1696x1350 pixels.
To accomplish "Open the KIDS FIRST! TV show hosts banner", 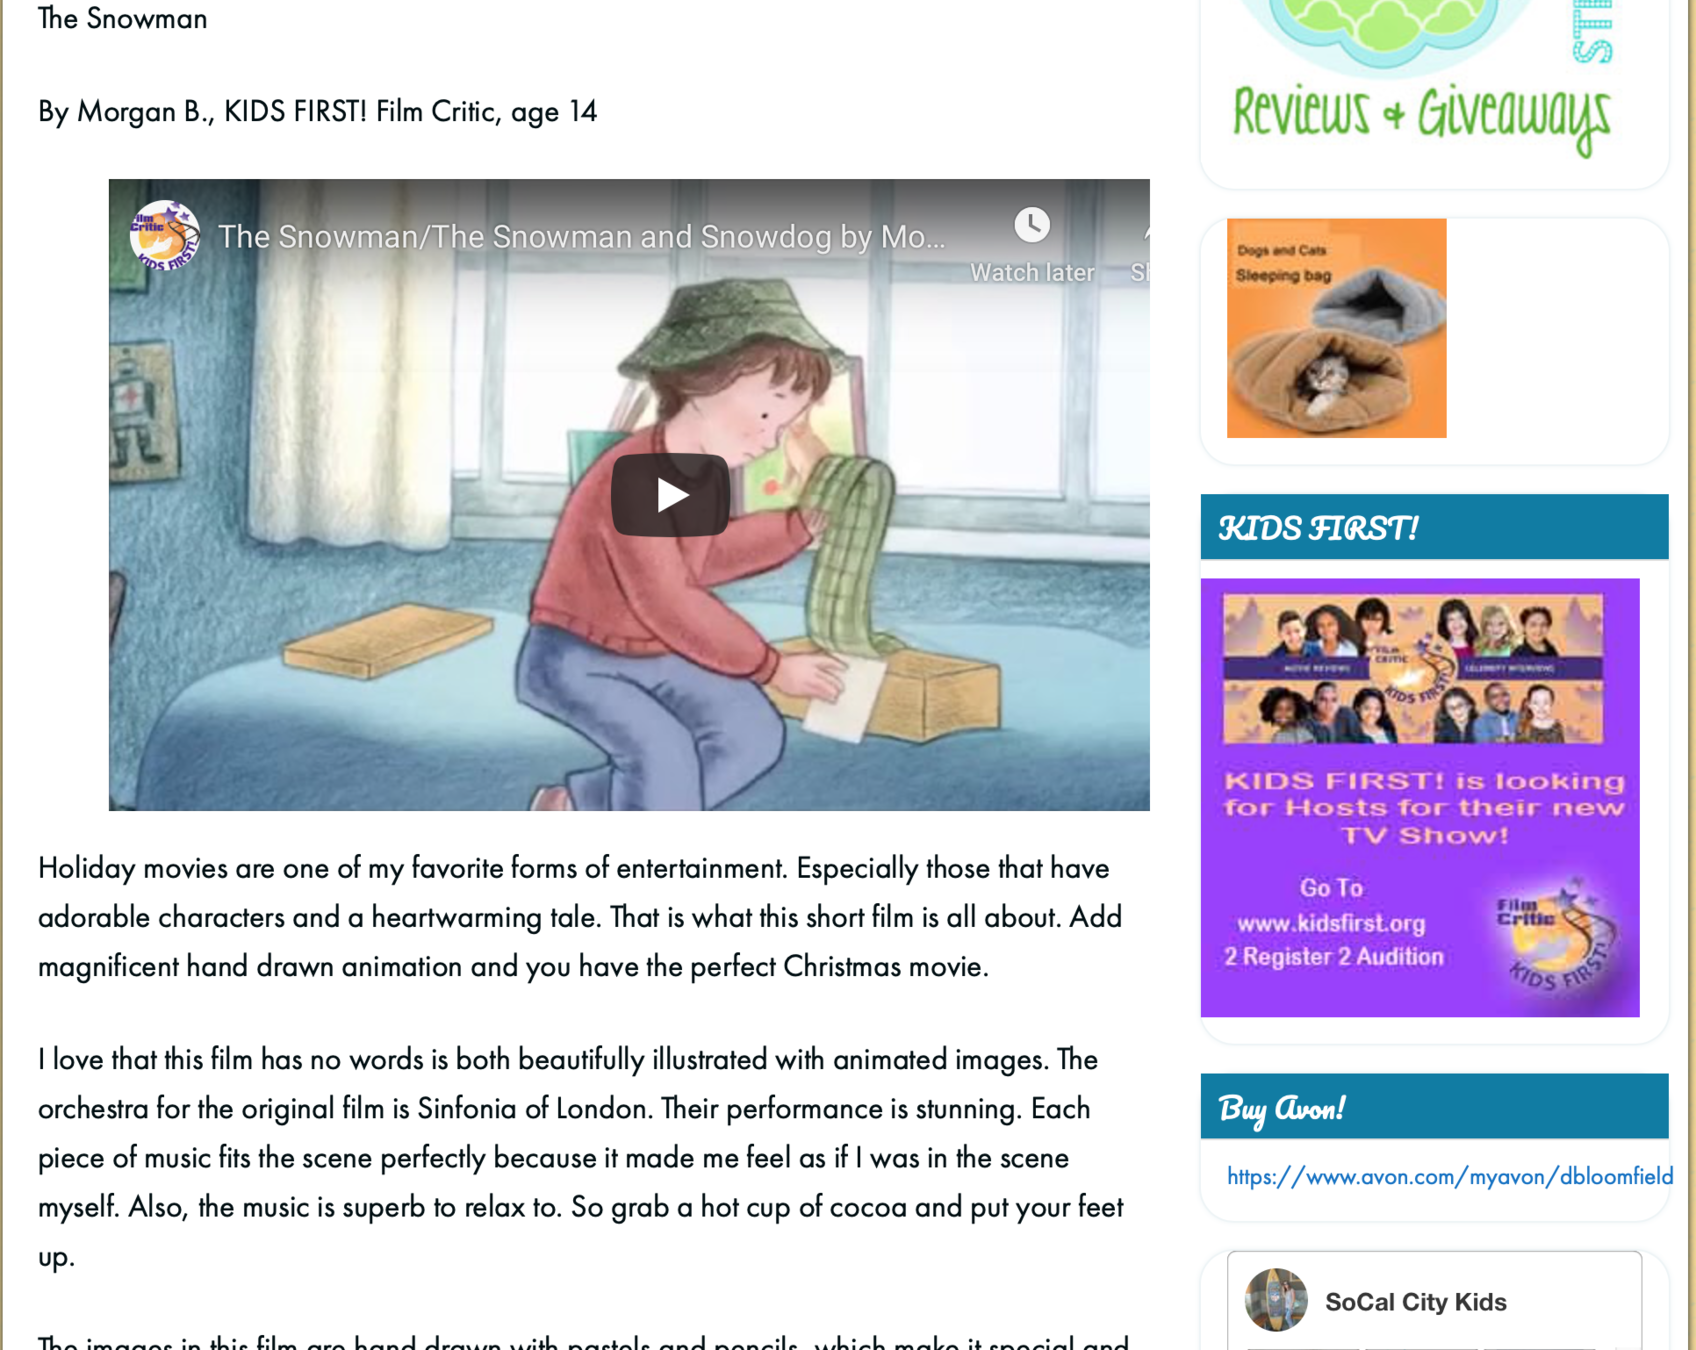I will (x=1420, y=797).
